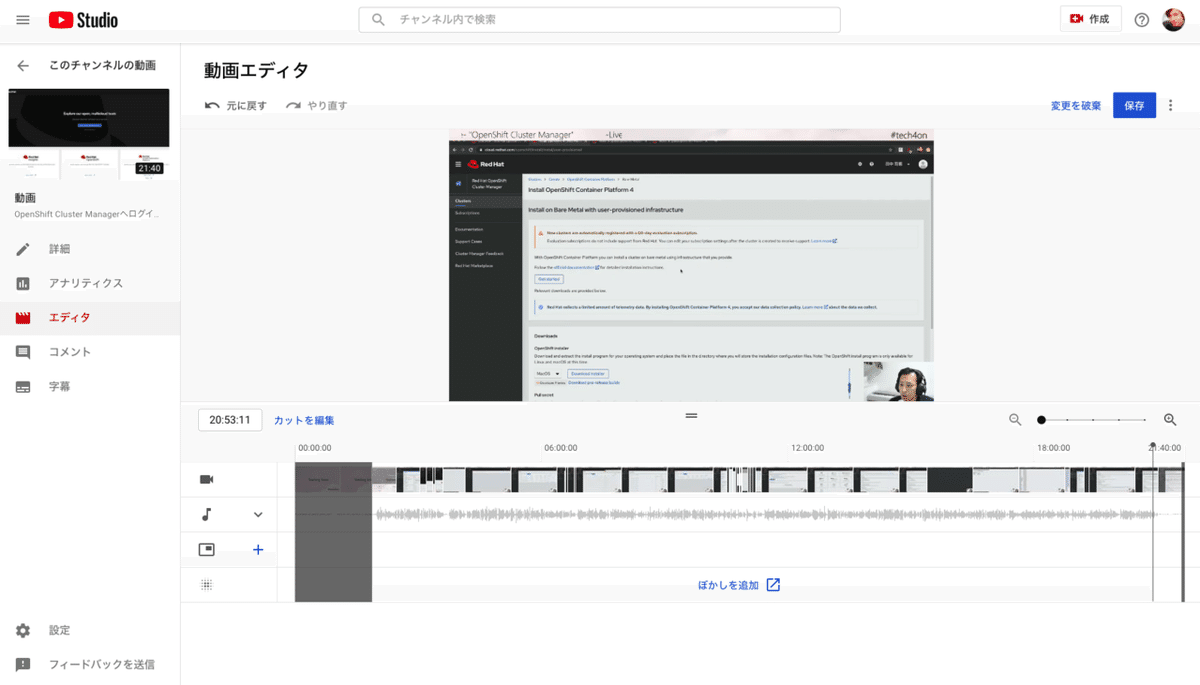Click the playhead marker on the timeline

(1153, 447)
